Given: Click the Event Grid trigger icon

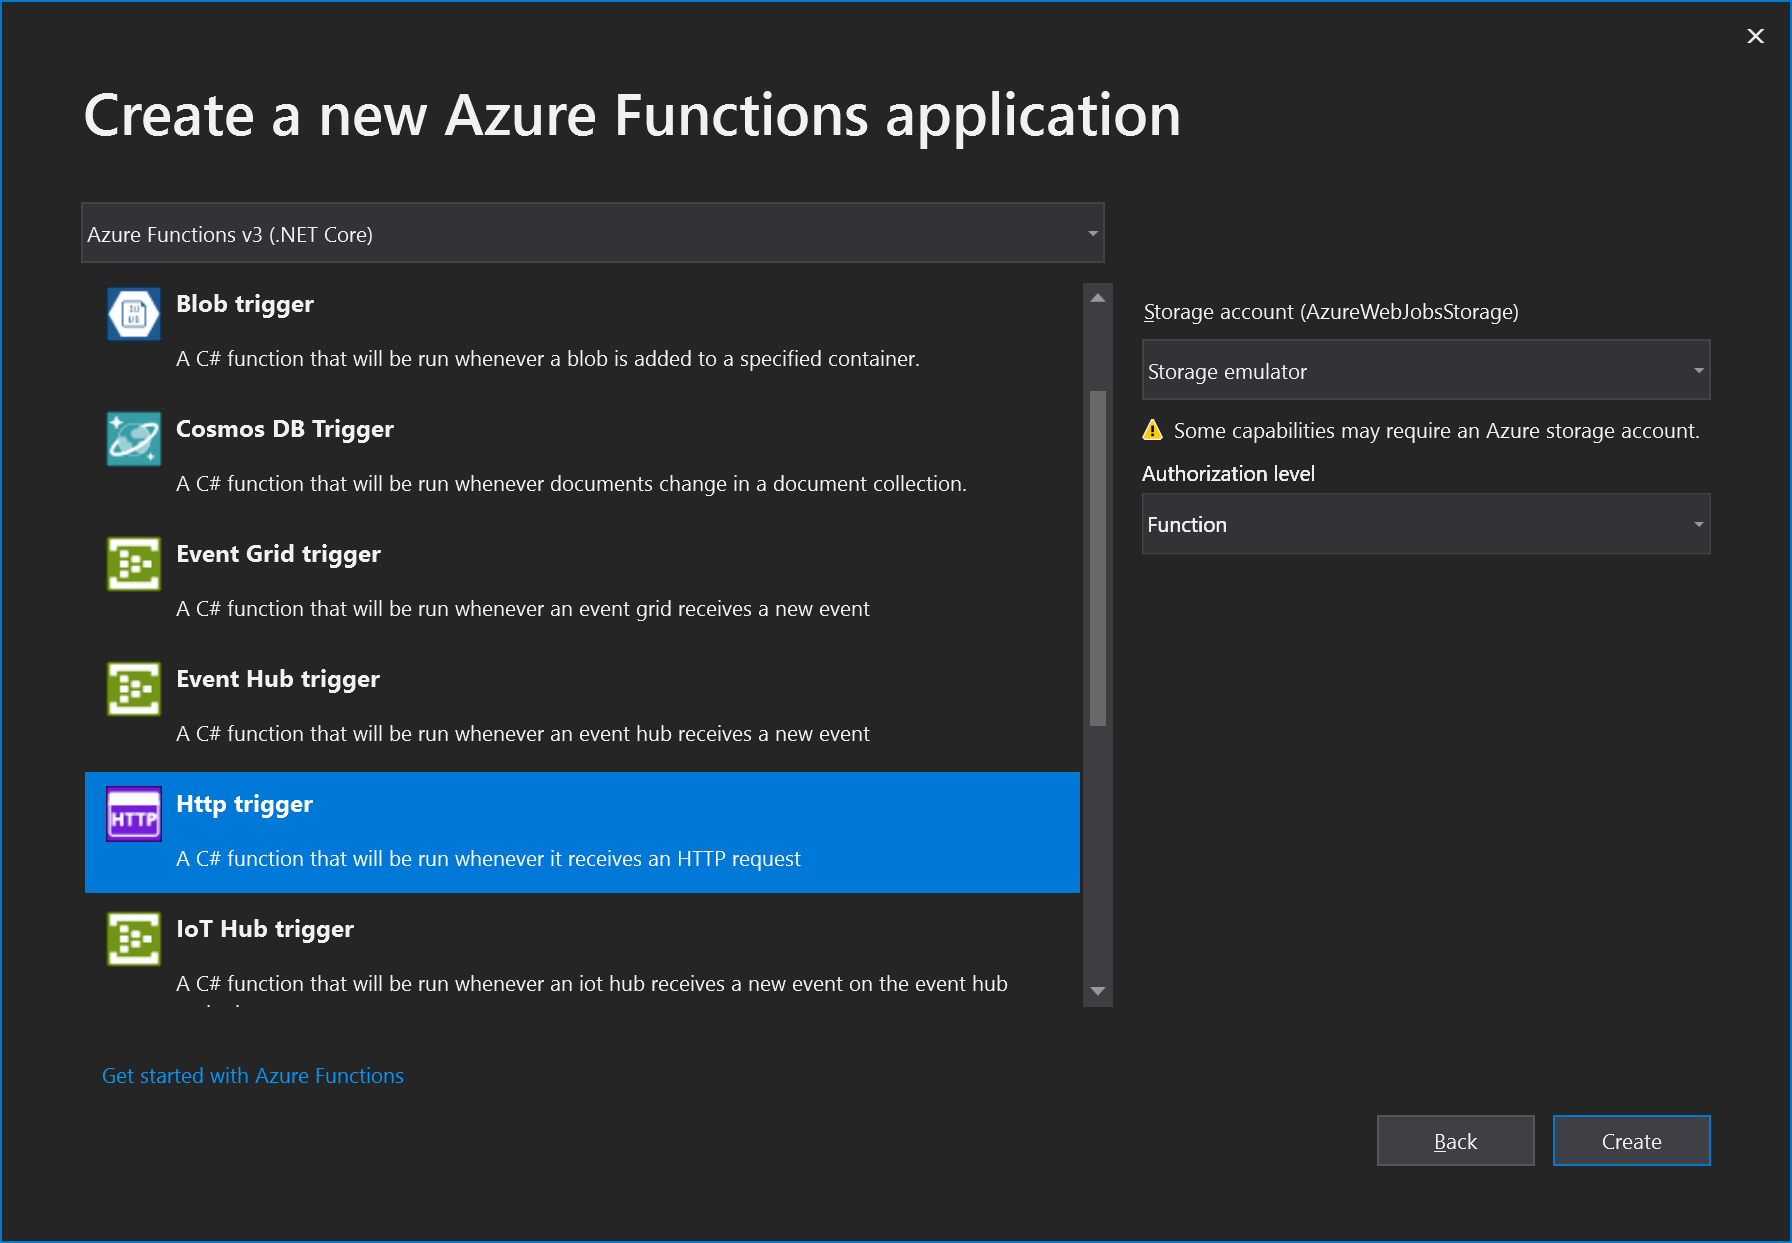Looking at the screenshot, I should pyautogui.click(x=134, y=564).
